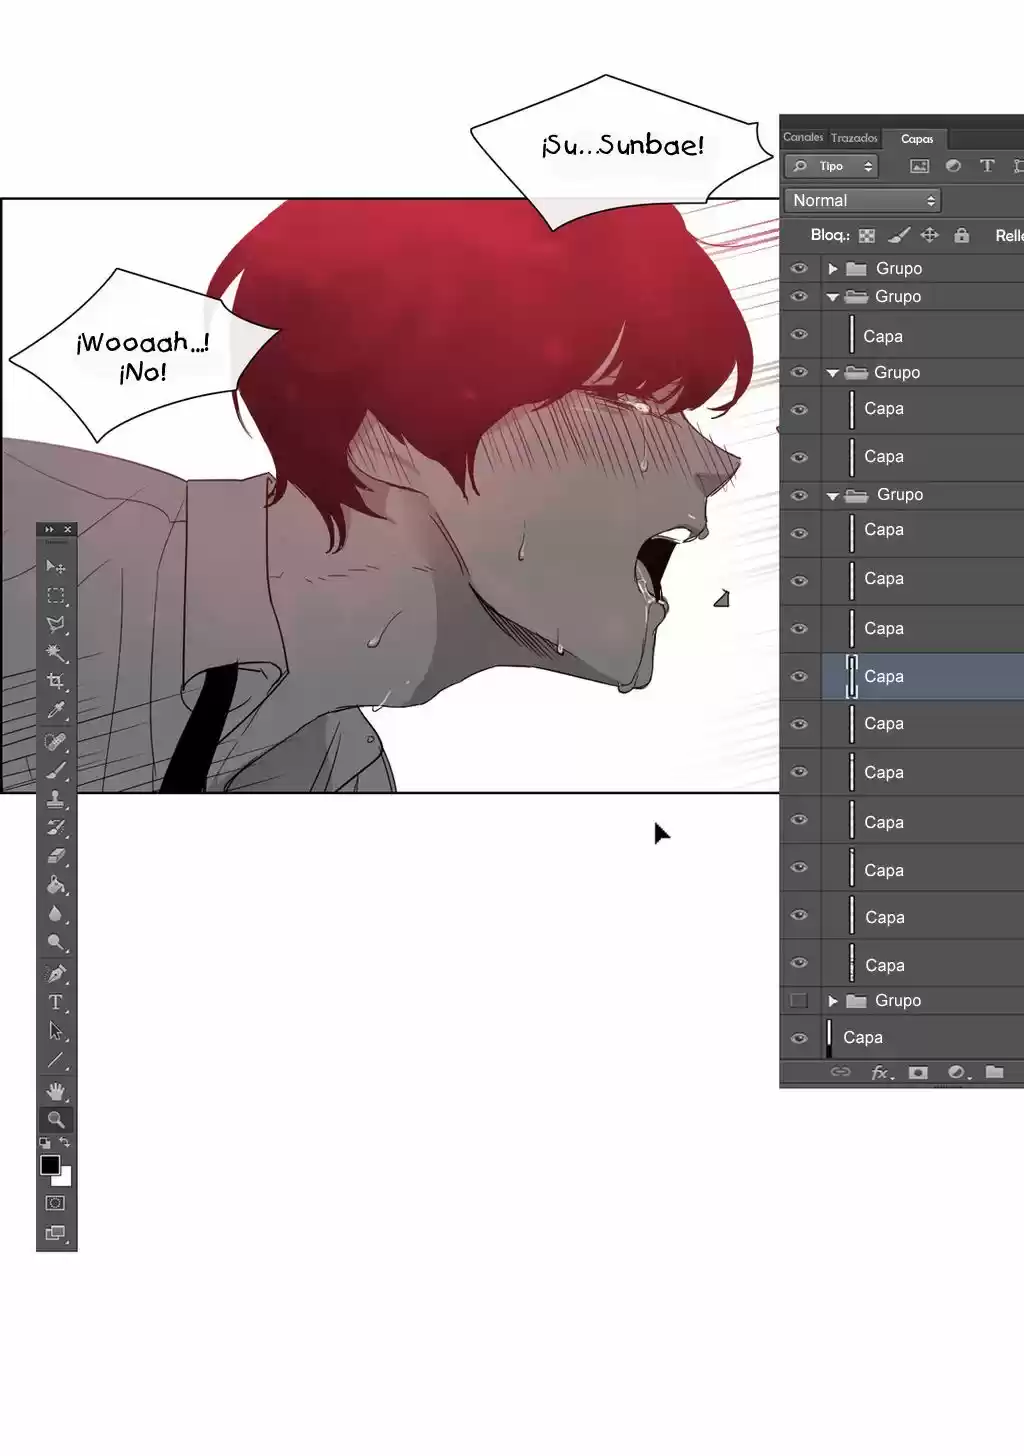This screenshot has height=1456, width=1024.
Task: Select the Path Selection tool
Action: 55,1032
